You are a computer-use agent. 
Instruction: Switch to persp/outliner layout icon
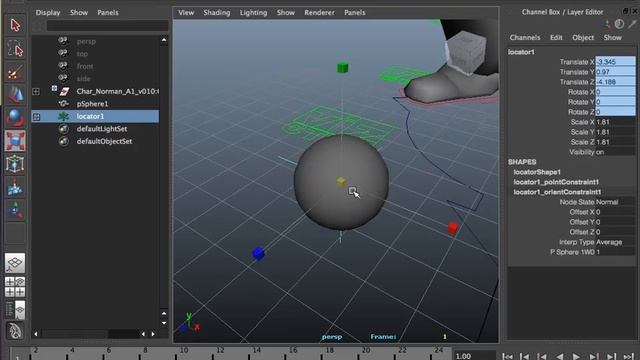[x=15, y=310]
